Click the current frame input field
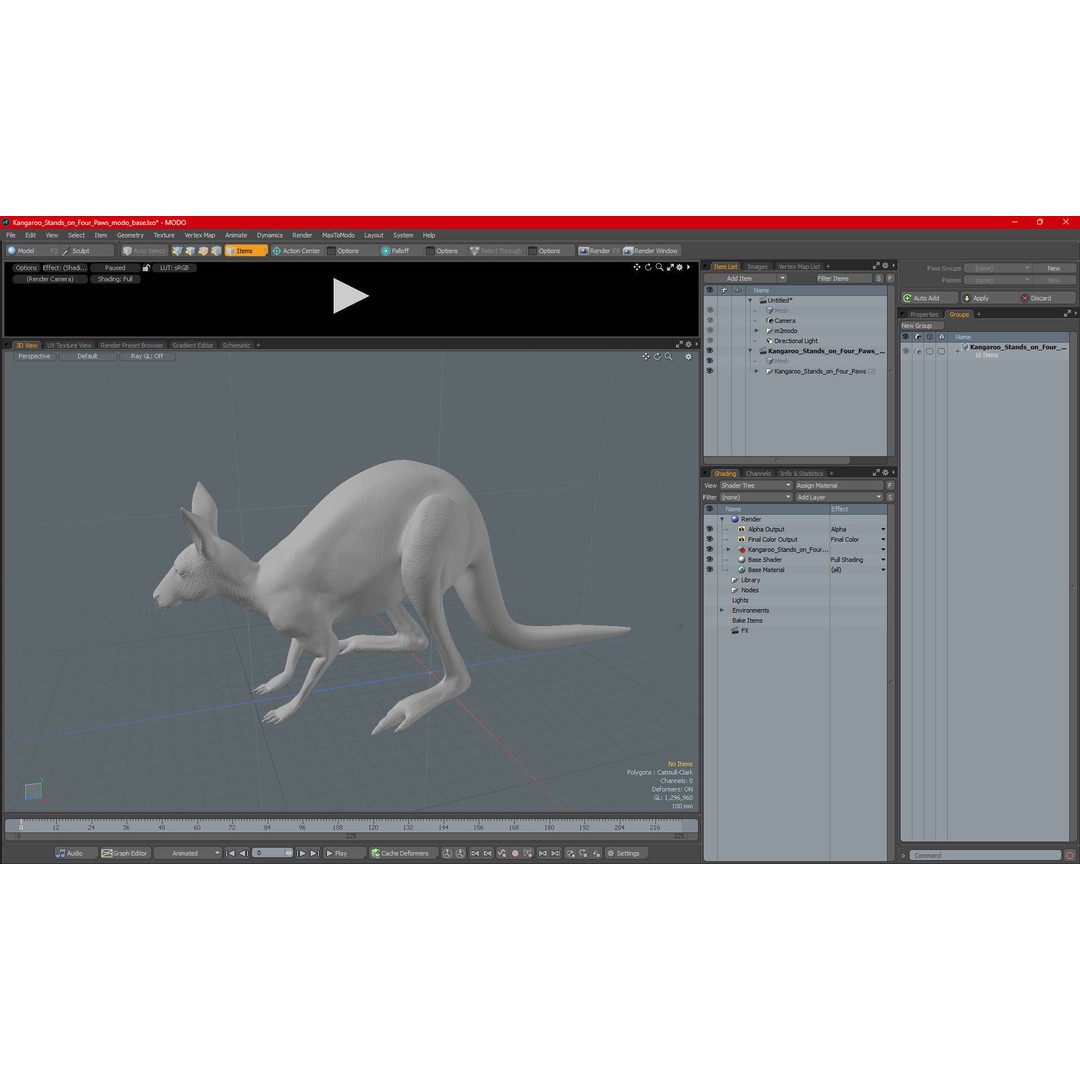The width and height of the screenshot is (1080, 1080). (272, 853)
